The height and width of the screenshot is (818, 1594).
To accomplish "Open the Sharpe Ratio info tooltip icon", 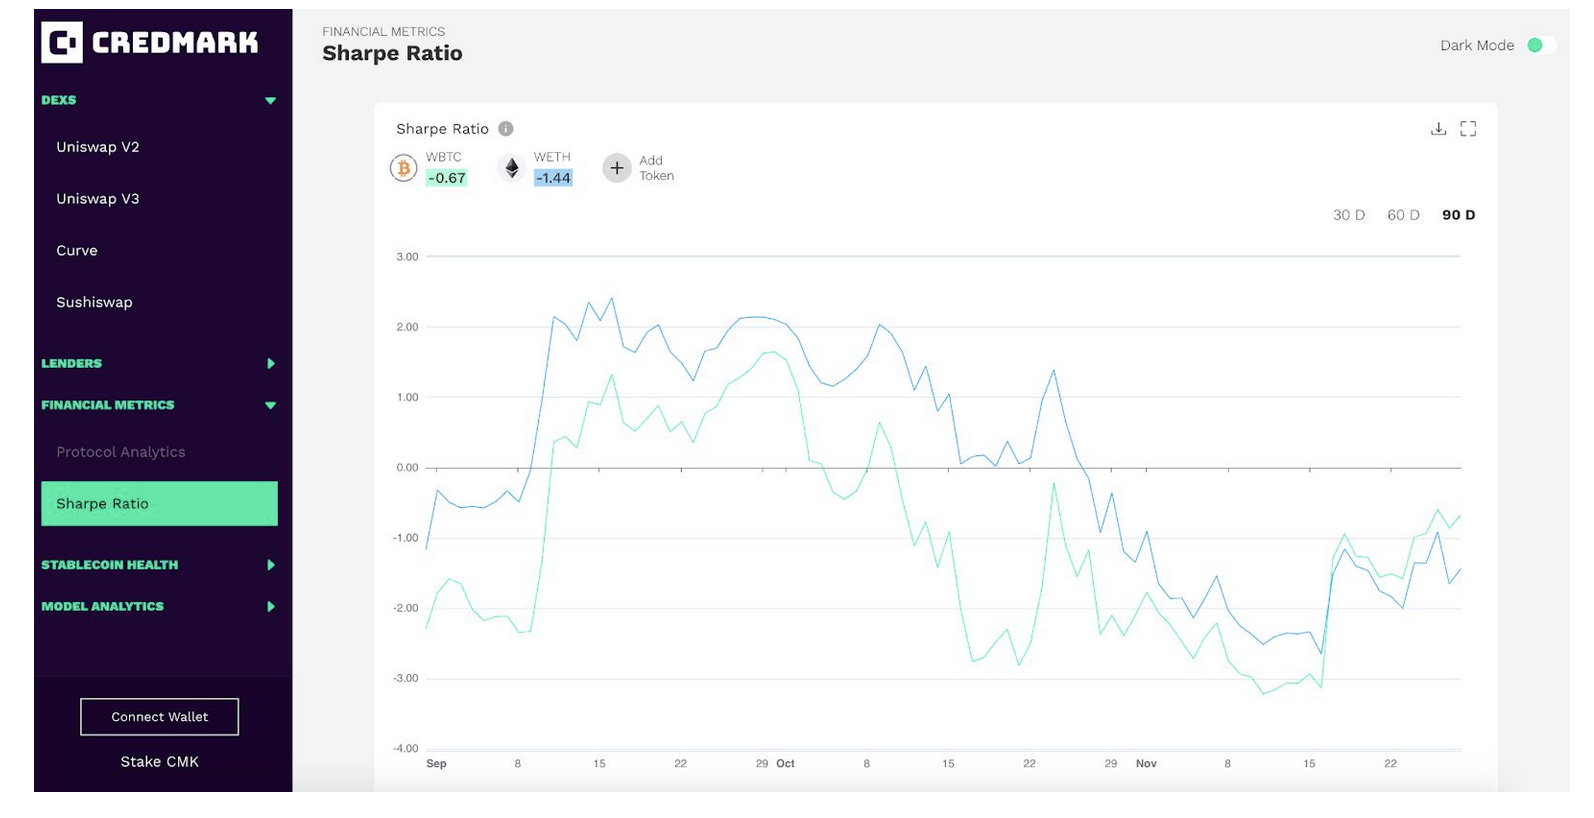I will [x=506, y=129].
